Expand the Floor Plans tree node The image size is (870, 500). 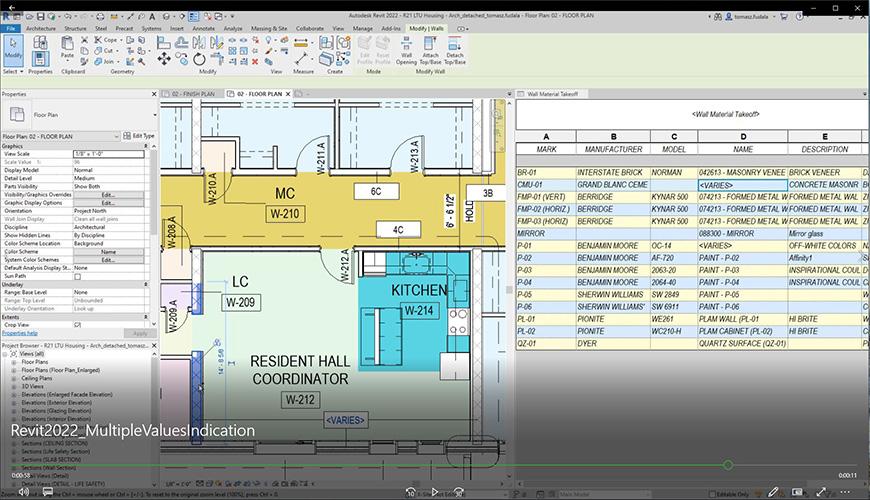tap(14, 362)
